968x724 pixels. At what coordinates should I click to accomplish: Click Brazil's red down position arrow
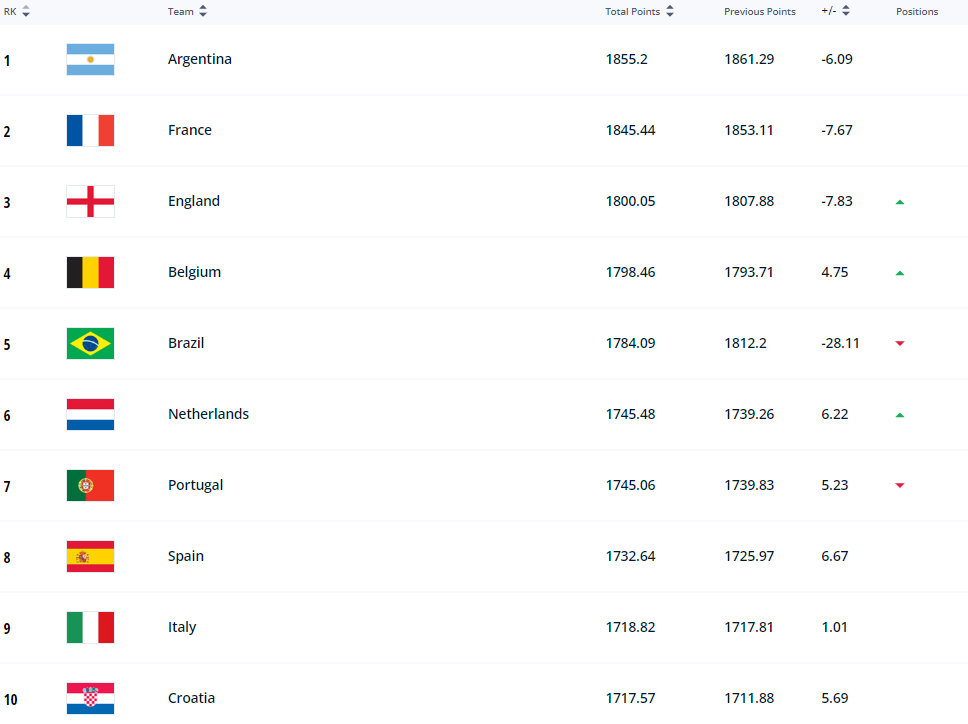pos(900,344)
